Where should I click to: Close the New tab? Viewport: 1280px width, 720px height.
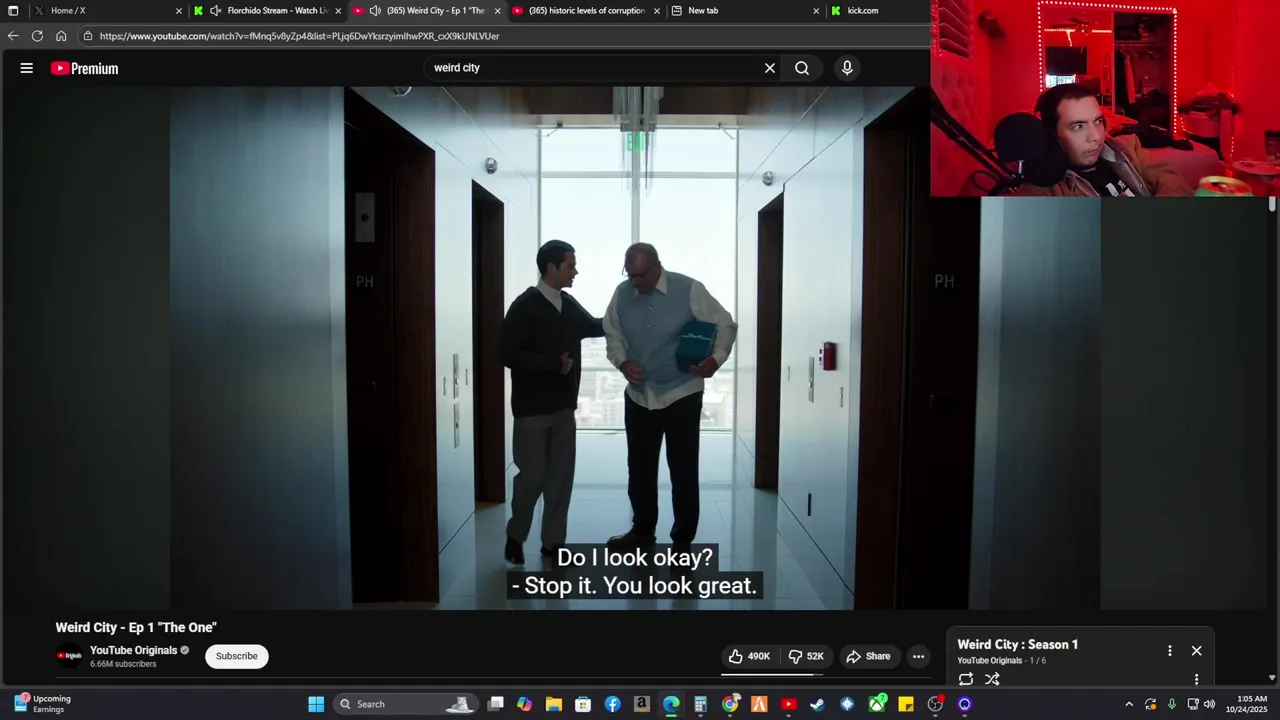click(816, 11)
